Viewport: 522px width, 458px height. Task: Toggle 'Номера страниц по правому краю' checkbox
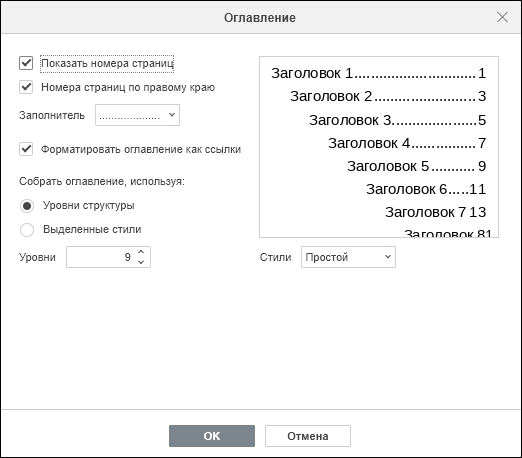point(26,87)
